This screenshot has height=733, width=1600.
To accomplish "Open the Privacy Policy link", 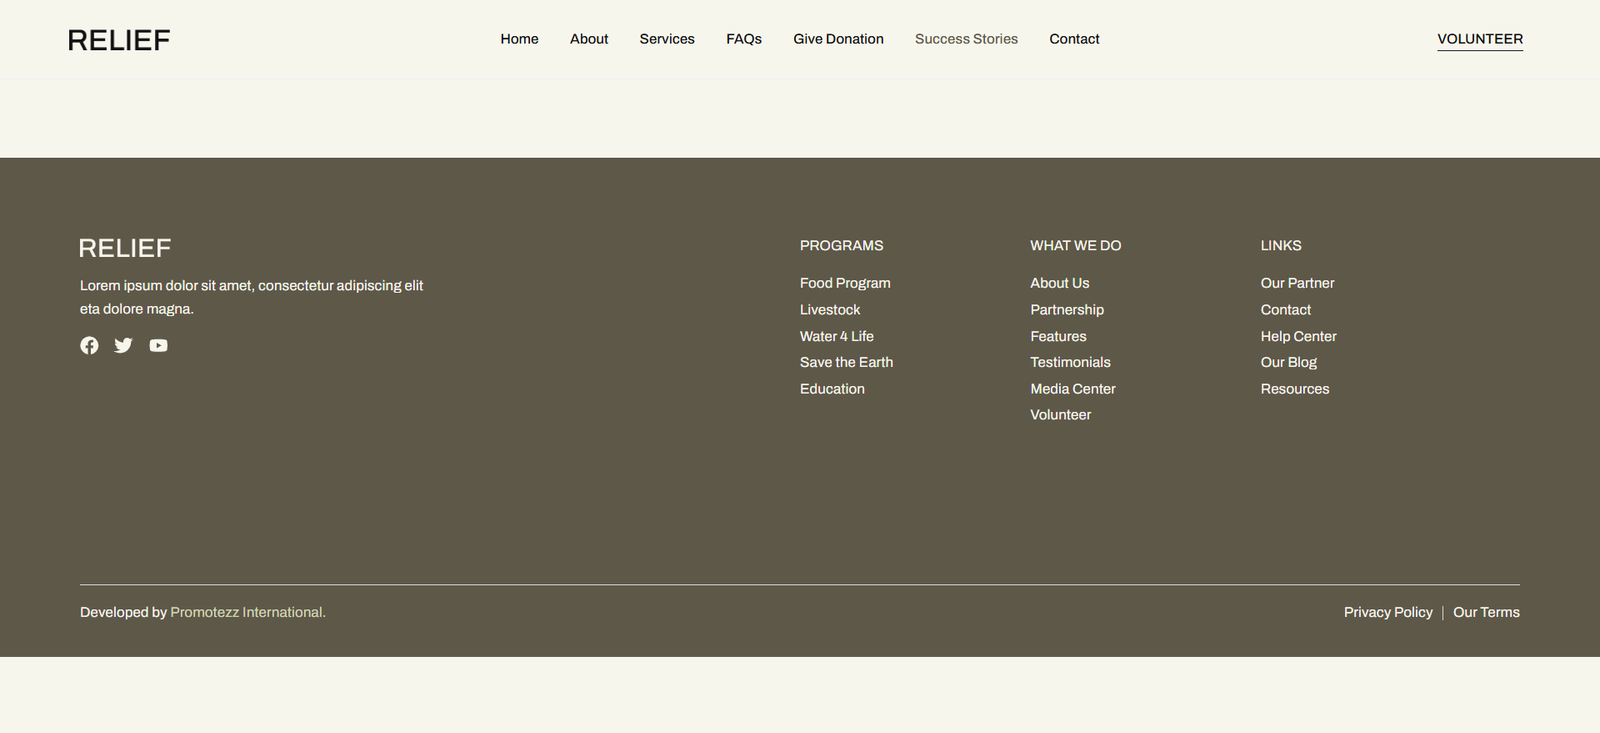I will coord(1387,612).
